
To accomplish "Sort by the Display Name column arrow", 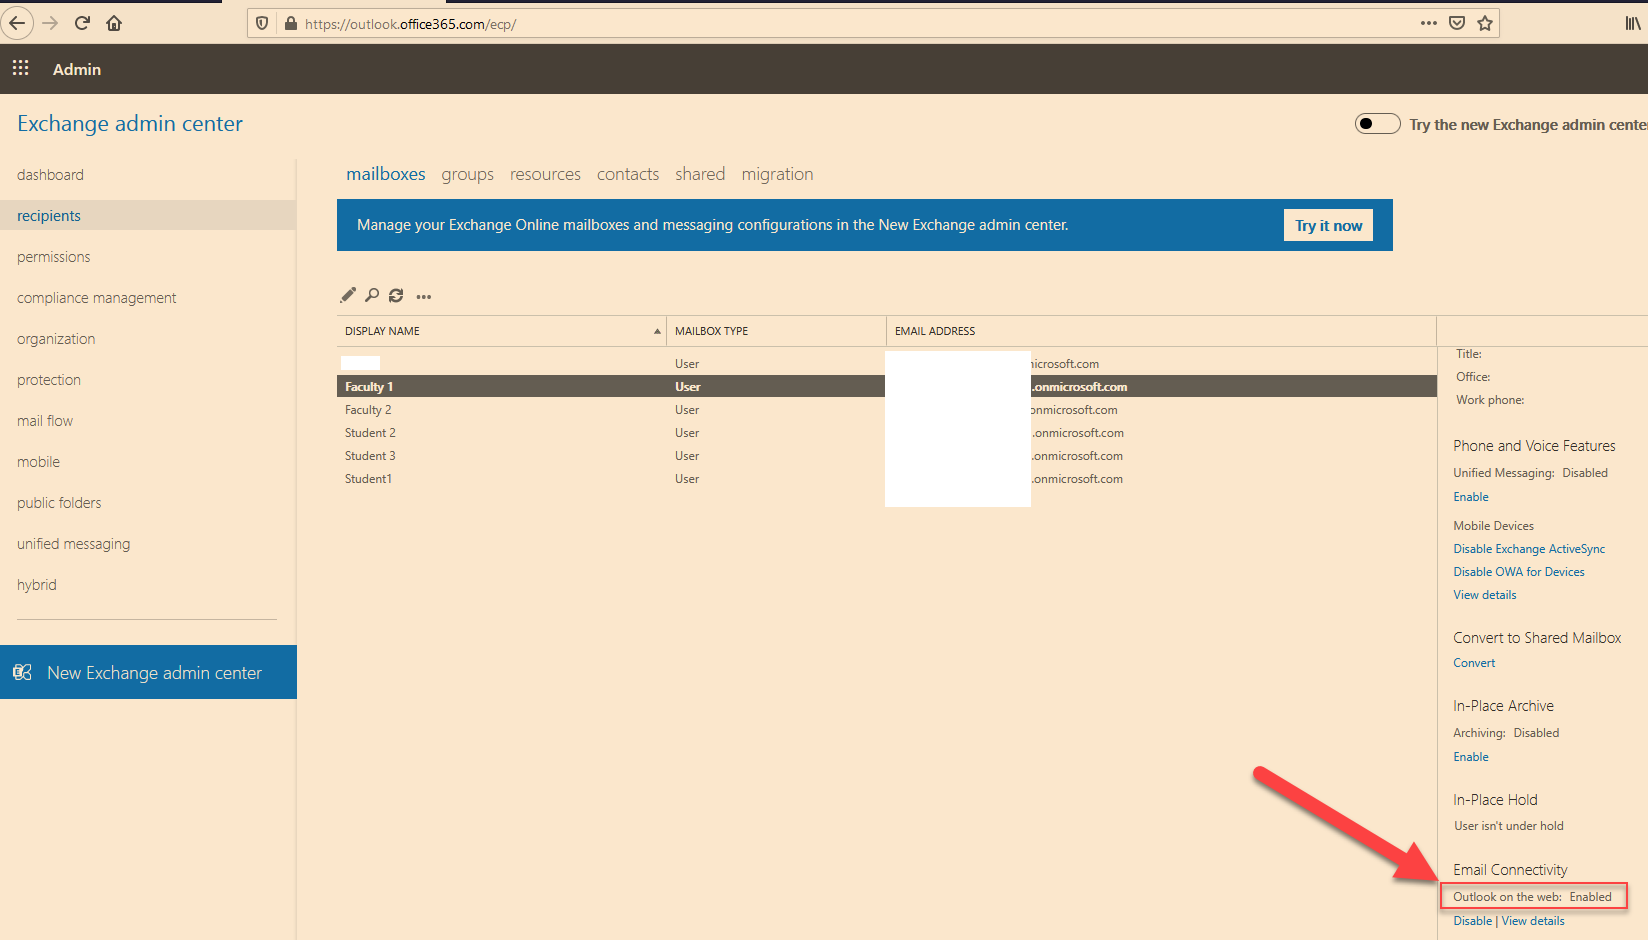I will click(657, 331).
